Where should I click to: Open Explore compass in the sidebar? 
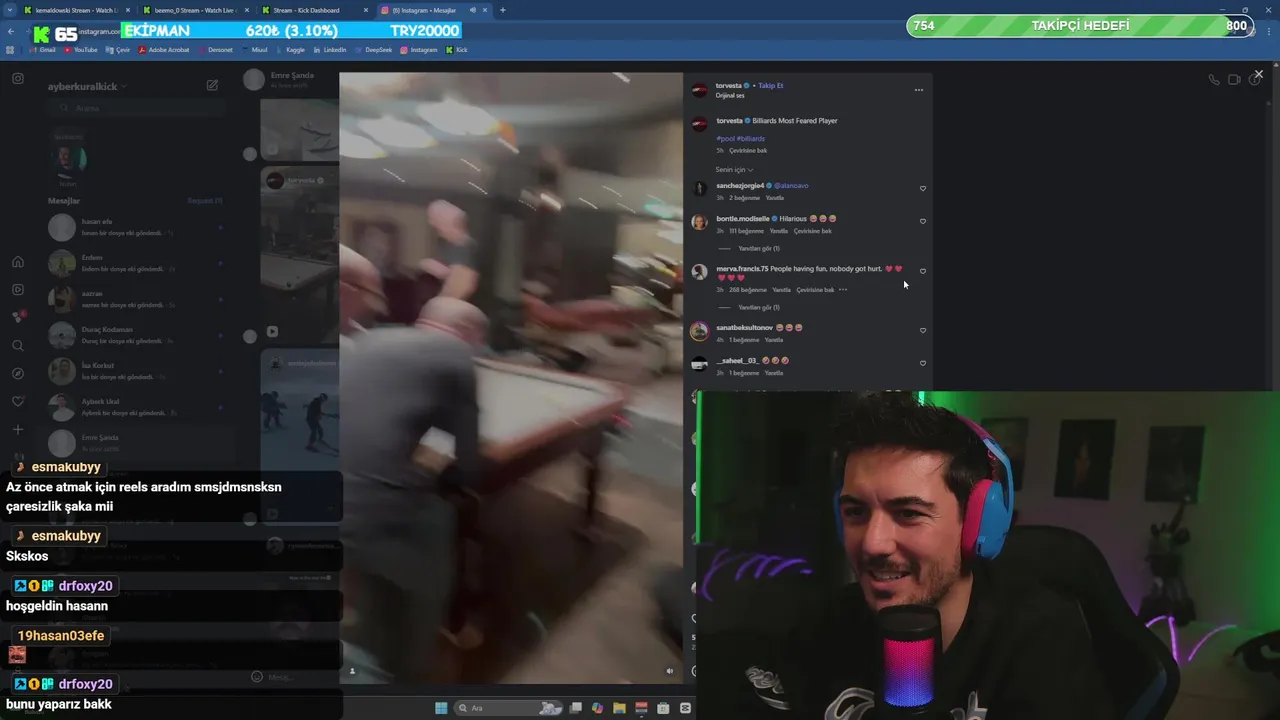(x=18, y=374)
